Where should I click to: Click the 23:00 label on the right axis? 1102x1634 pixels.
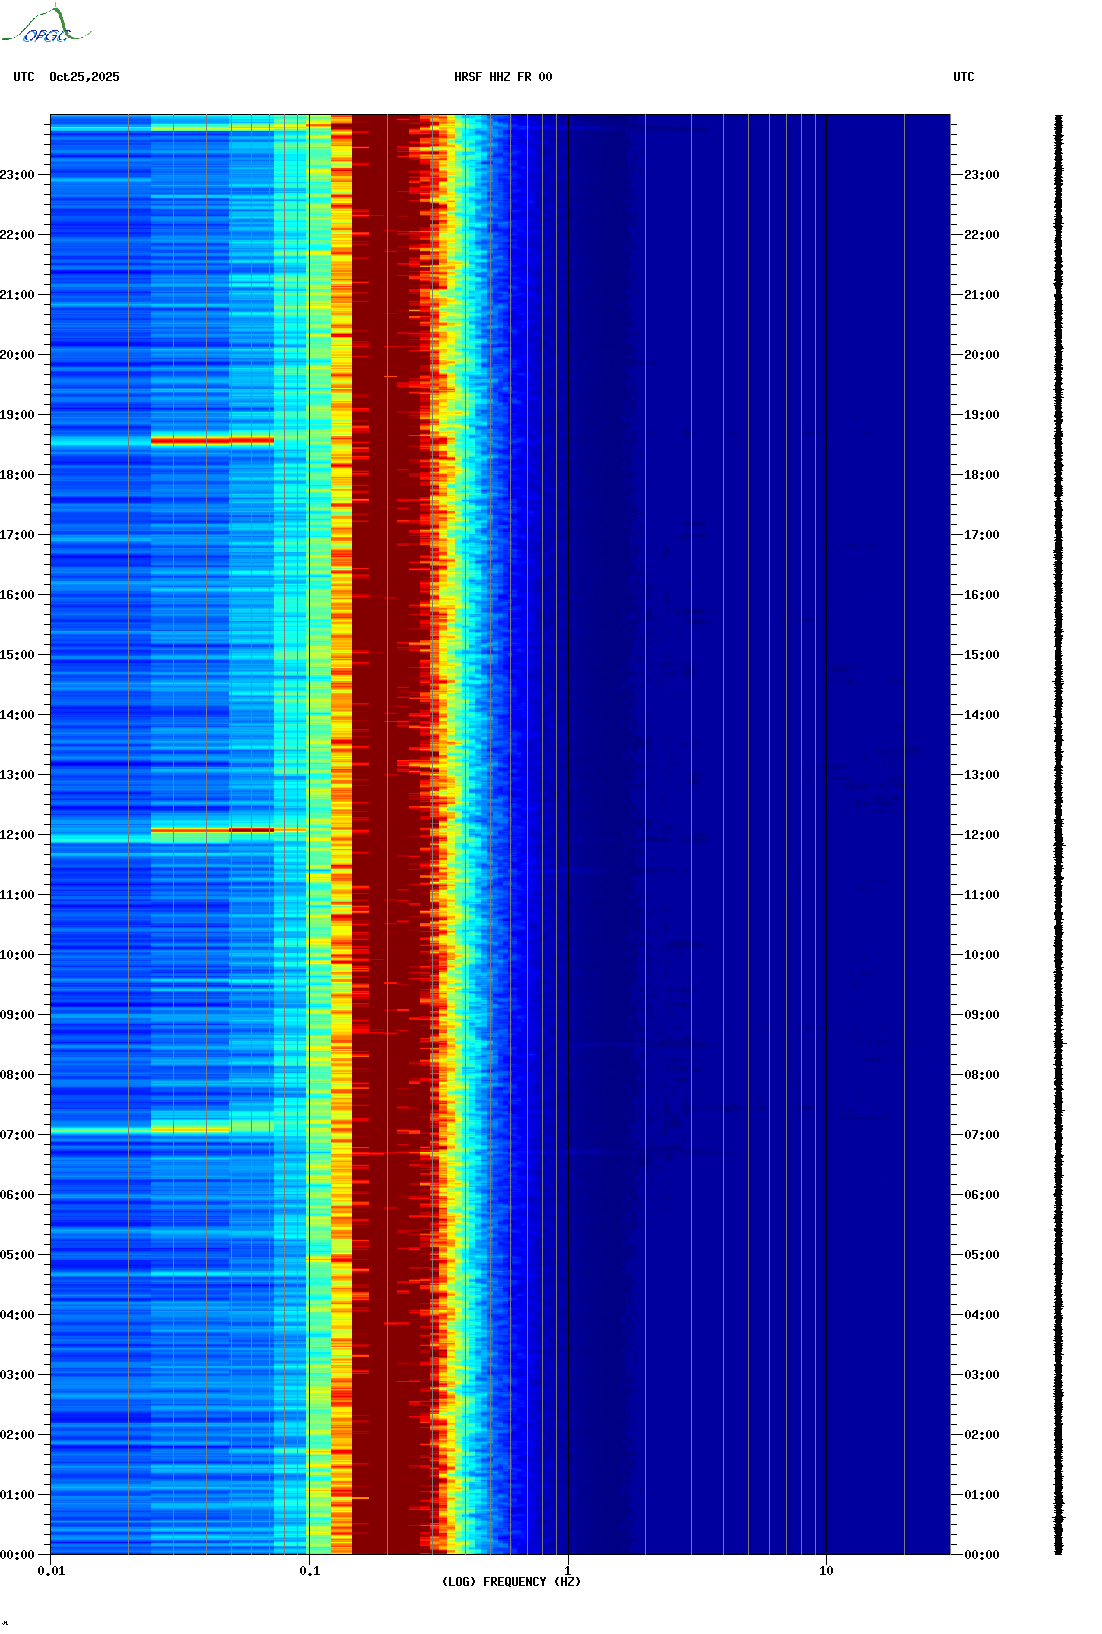982,175
